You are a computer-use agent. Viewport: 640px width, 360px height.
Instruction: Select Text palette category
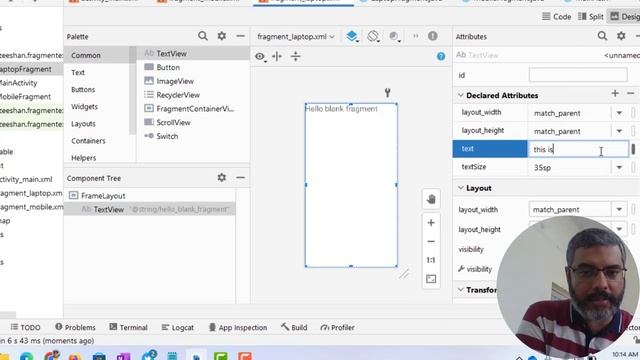(78, 73)
